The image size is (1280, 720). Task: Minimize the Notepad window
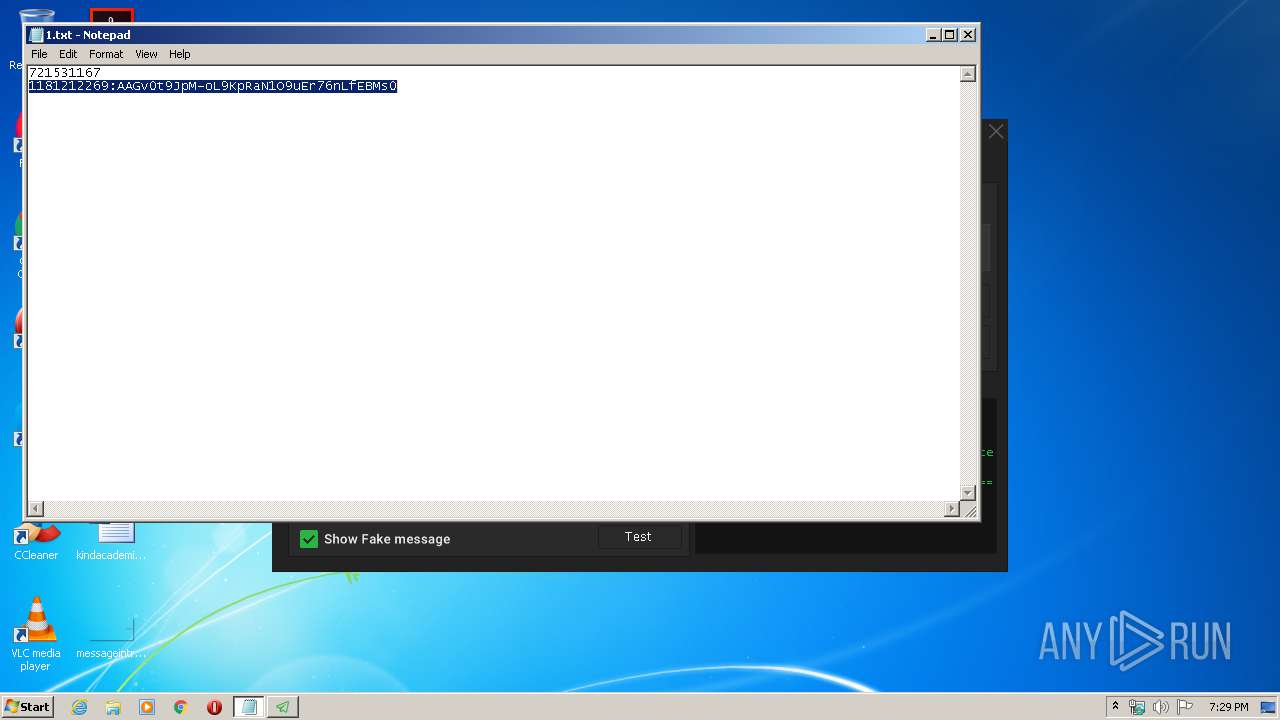point(933,34)
